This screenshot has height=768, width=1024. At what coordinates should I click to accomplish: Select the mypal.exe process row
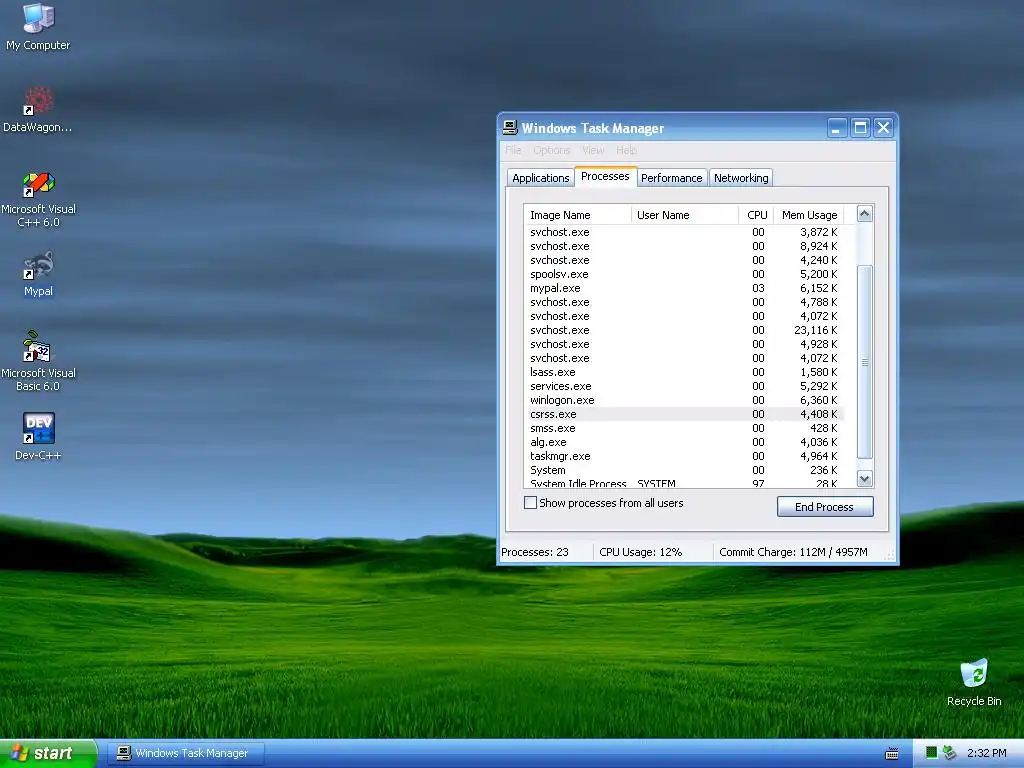tap(684, 288)
